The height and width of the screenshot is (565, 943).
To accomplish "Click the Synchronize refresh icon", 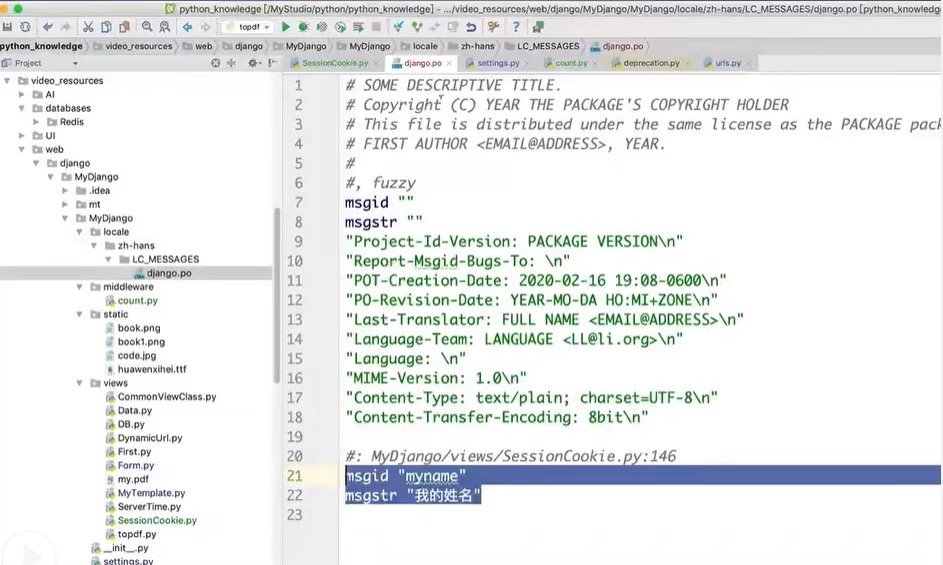I will pyautogui.click(x=25, y=27).
